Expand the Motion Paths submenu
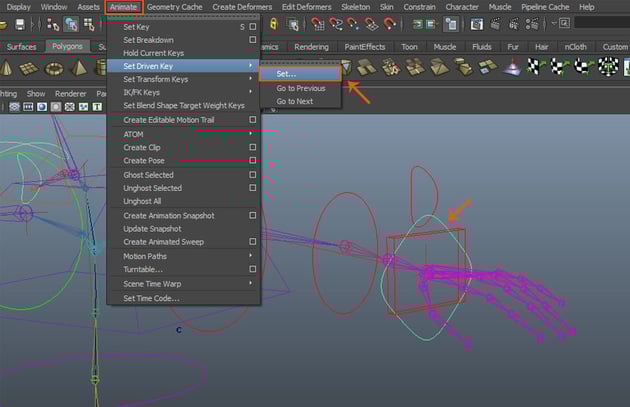 click(184, 256)
